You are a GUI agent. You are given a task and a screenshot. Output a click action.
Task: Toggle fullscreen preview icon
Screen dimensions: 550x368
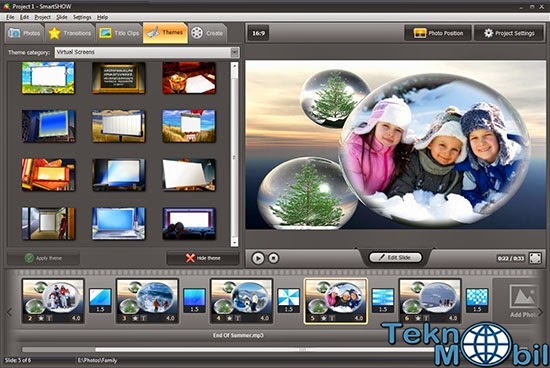pos(535,258)
